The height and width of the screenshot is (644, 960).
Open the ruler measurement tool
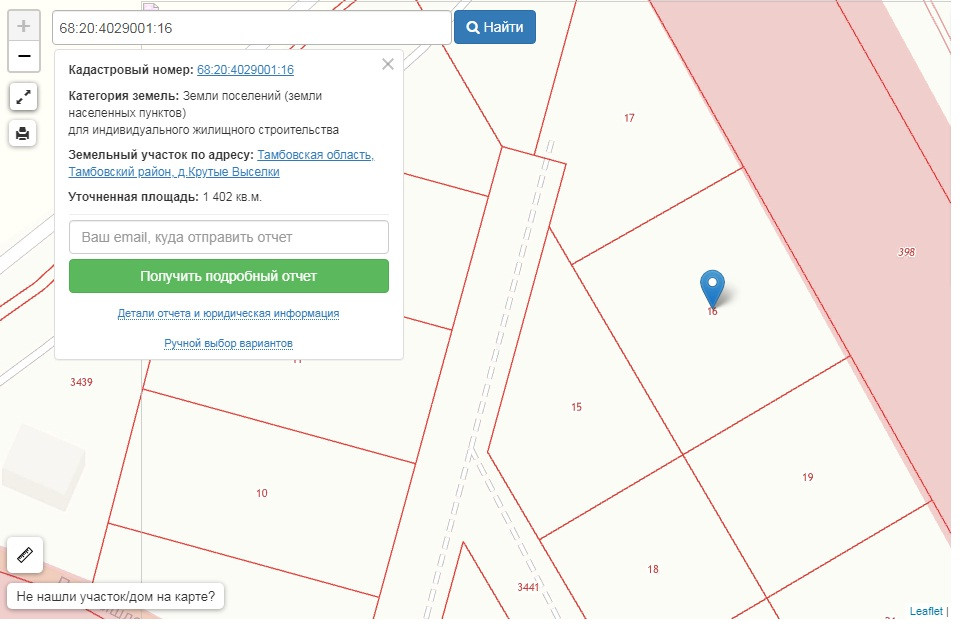[25, 554]
